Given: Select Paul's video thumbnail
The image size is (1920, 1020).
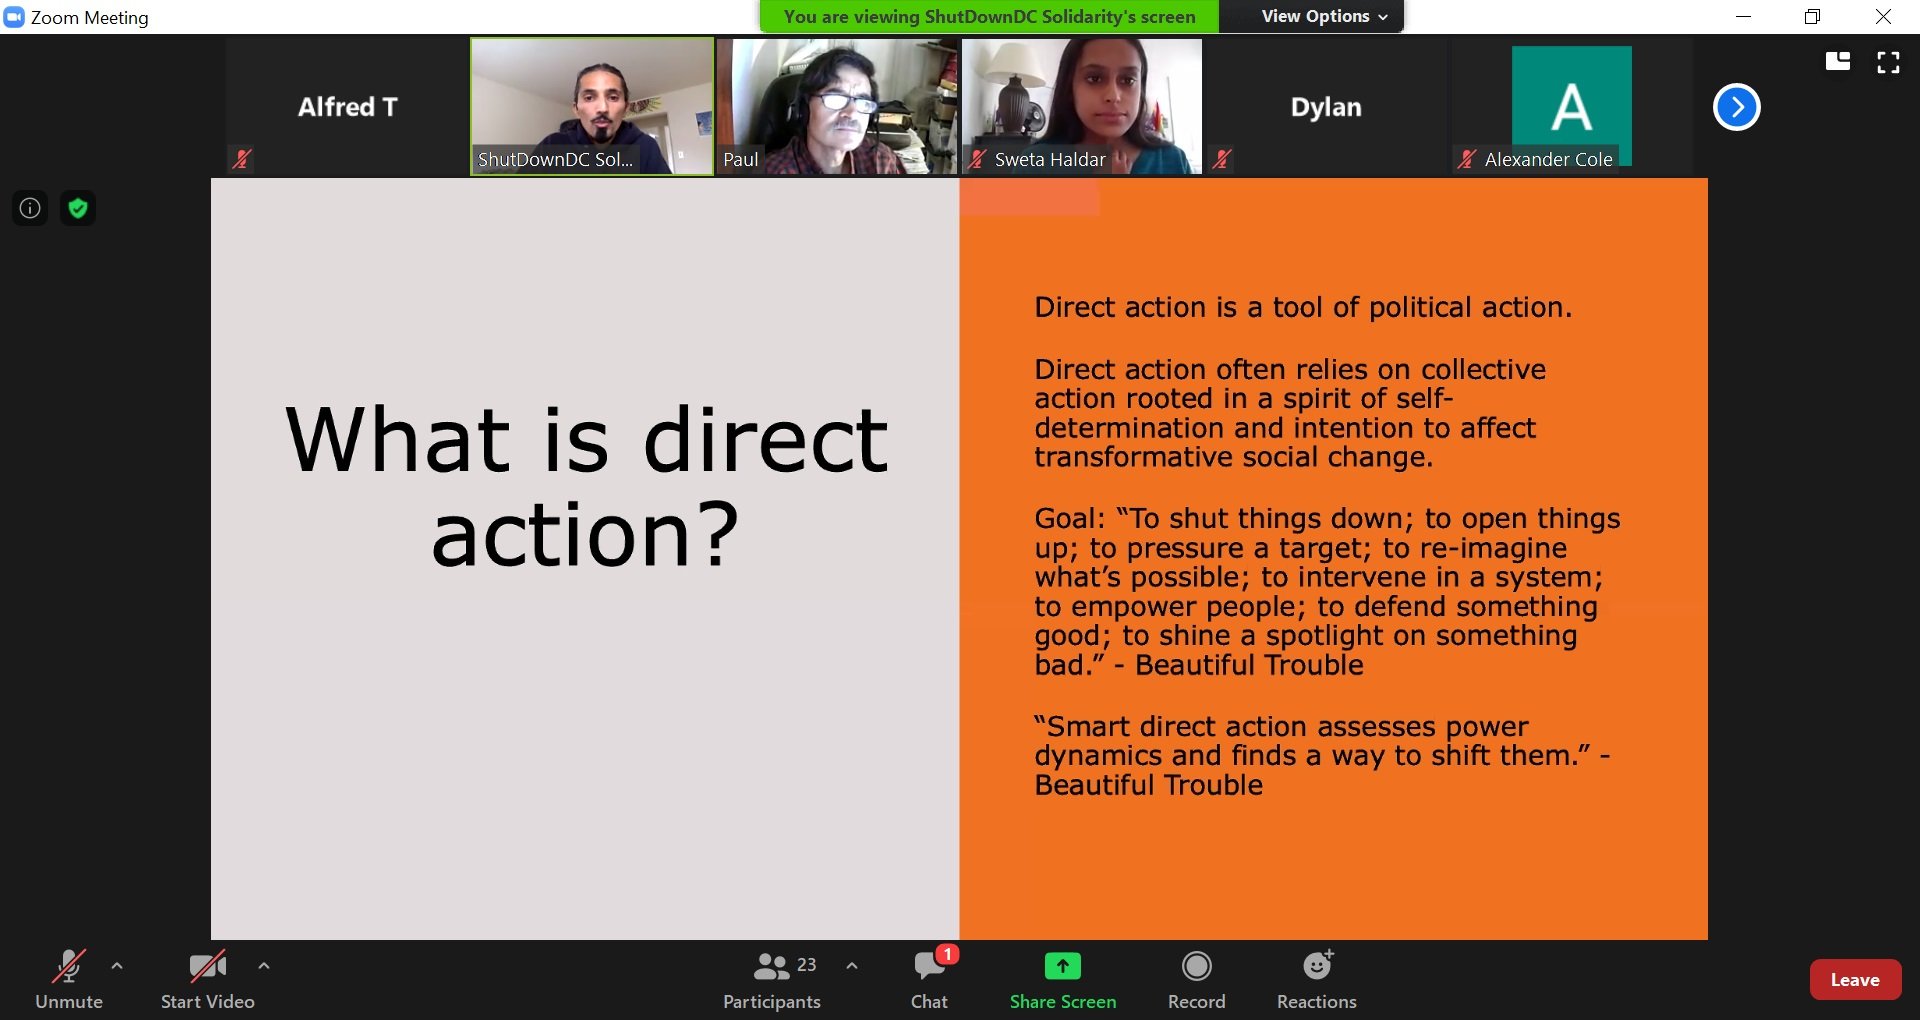Looking at the screenshot, I should click(837, 107).
